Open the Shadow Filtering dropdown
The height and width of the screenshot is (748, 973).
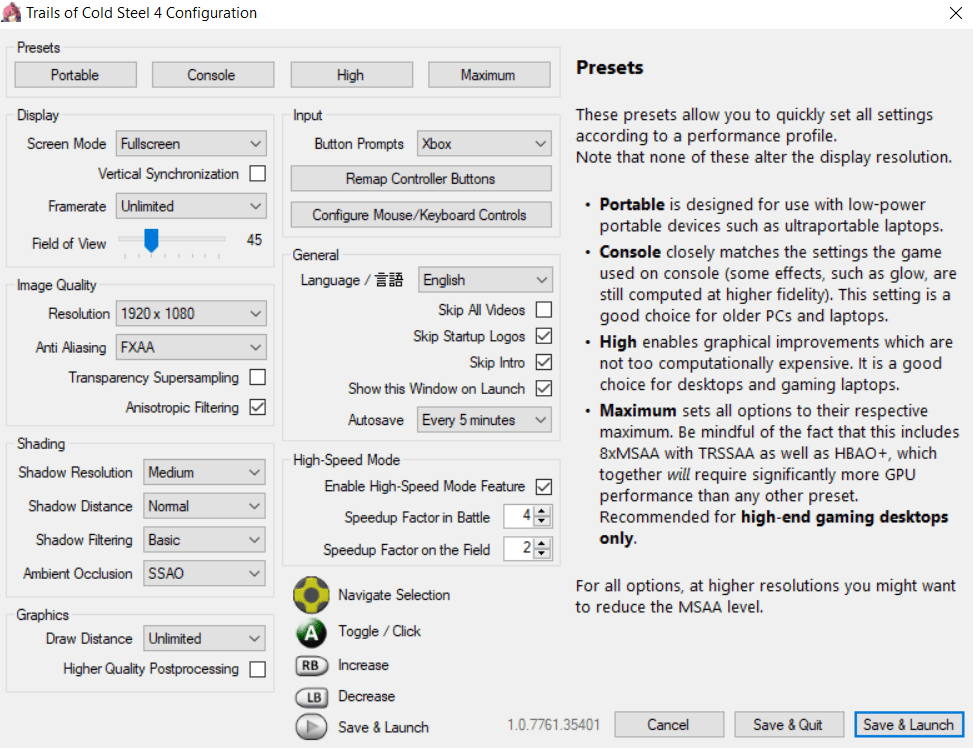click(x=204, y=539)
